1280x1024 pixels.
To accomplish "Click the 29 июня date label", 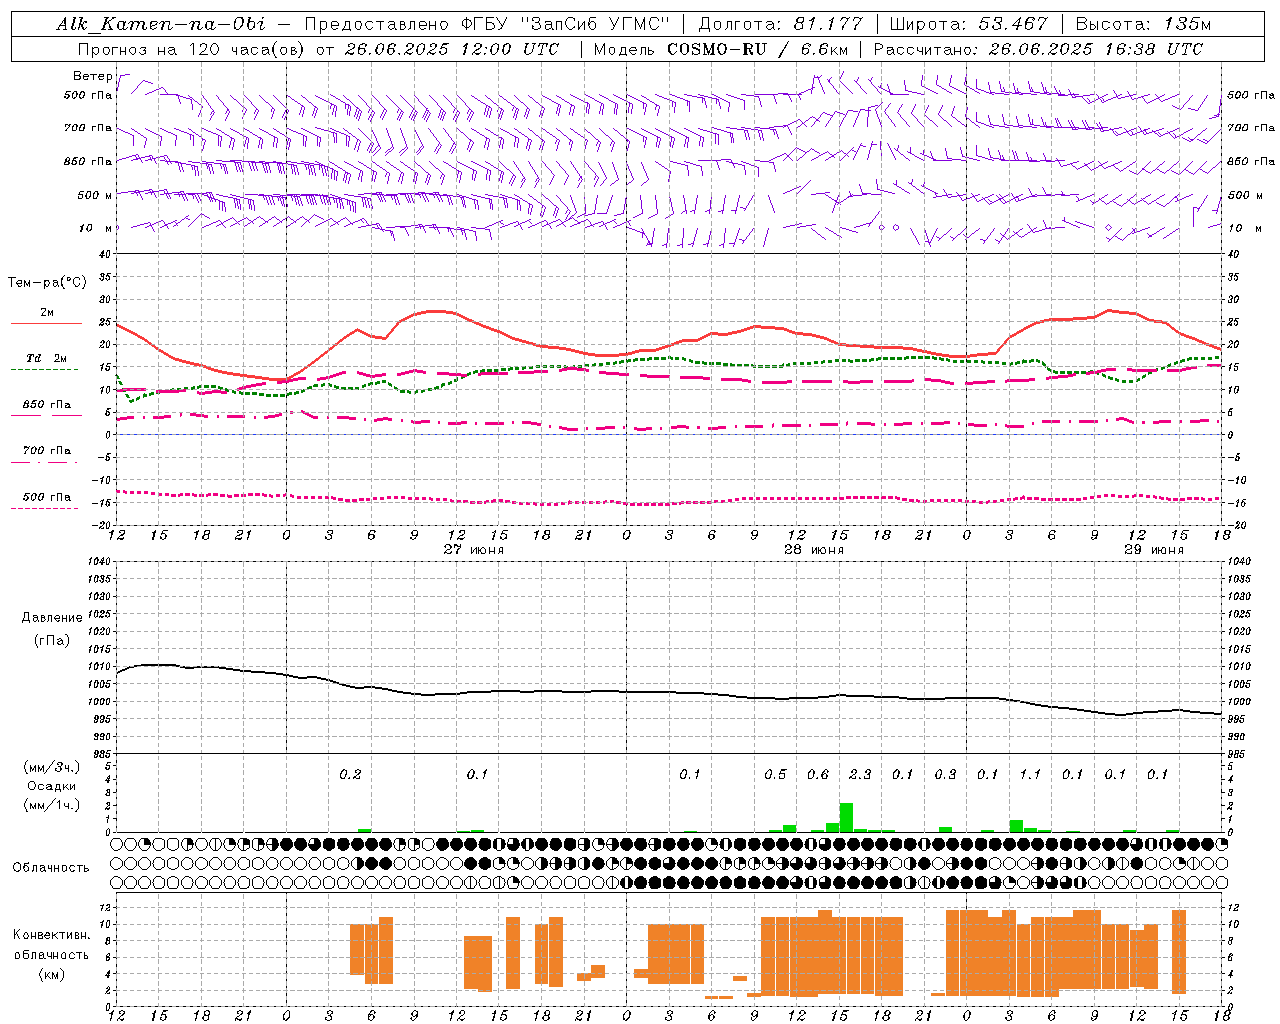I will [1154, 550].
